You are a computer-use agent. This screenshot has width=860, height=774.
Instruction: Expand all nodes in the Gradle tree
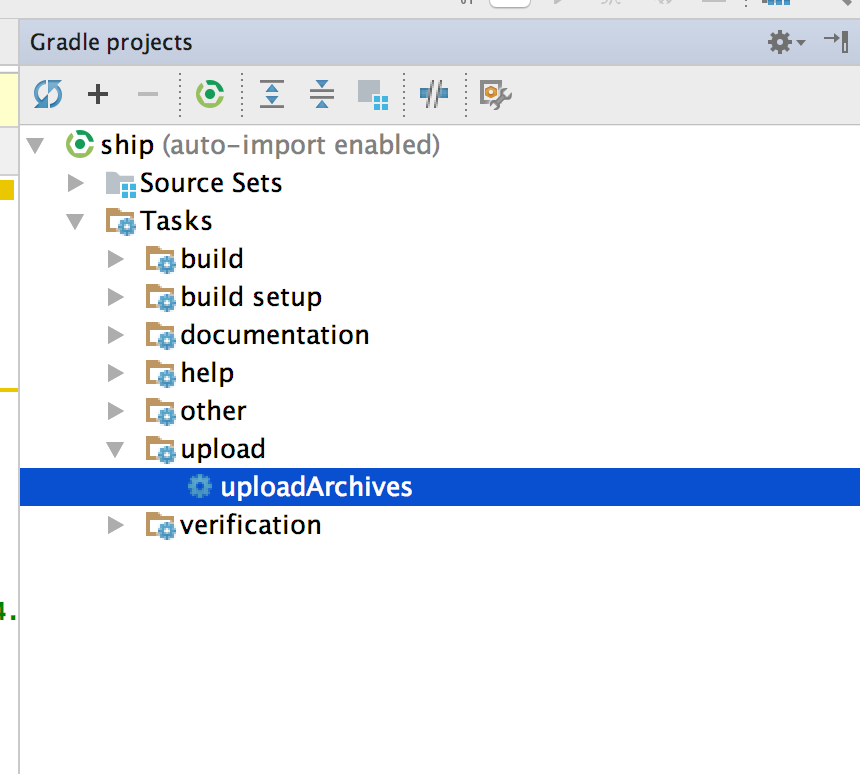pyautogui.click(x=272, y=95)
